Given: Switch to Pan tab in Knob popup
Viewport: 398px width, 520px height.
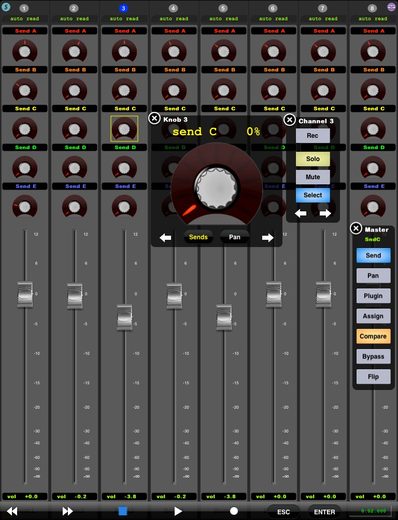Looking at the screenshot, I should tap(234, 237).
